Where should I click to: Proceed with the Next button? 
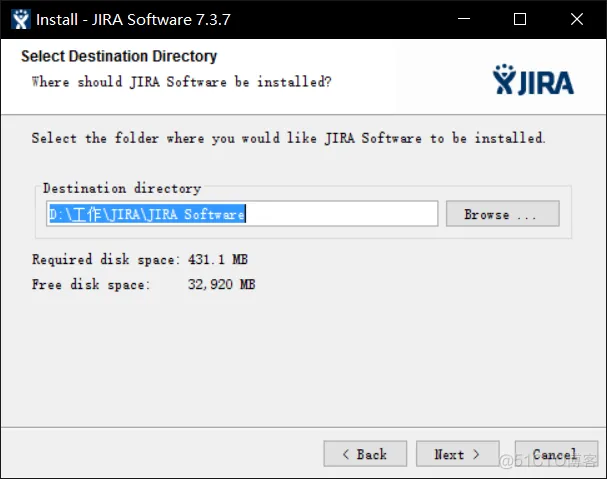click(458, 454)
